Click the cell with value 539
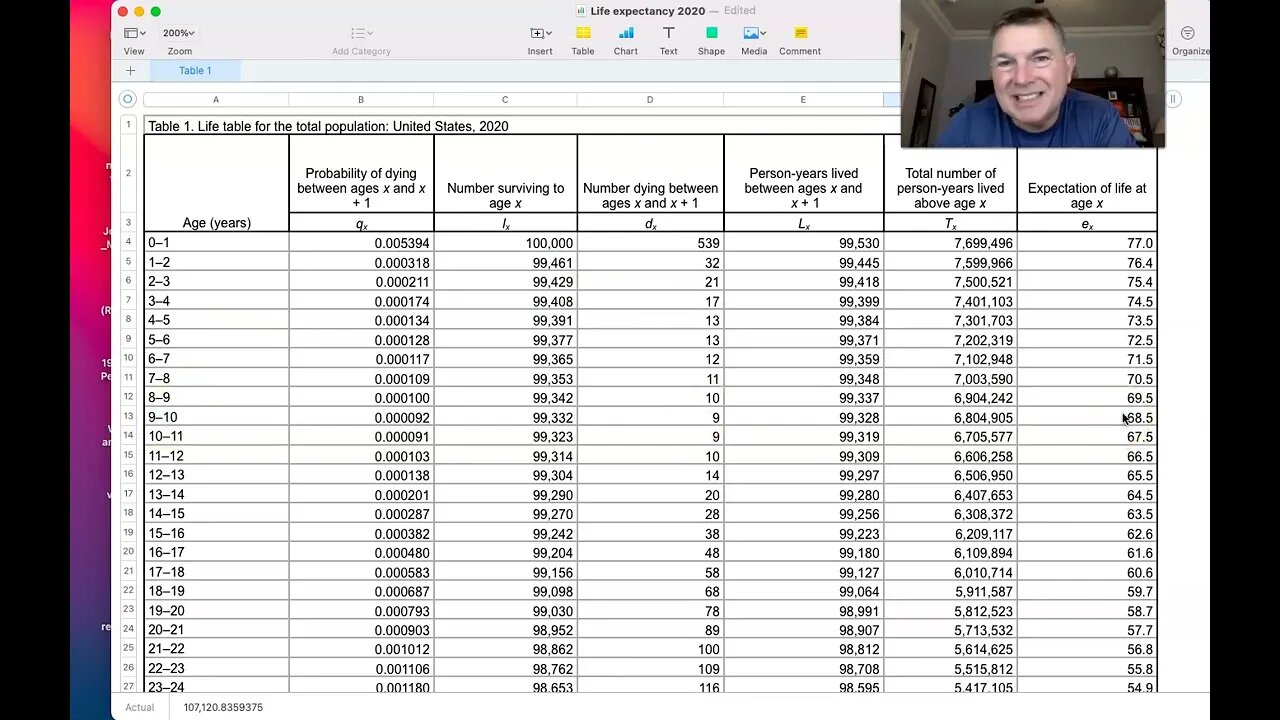 (650, 243)
